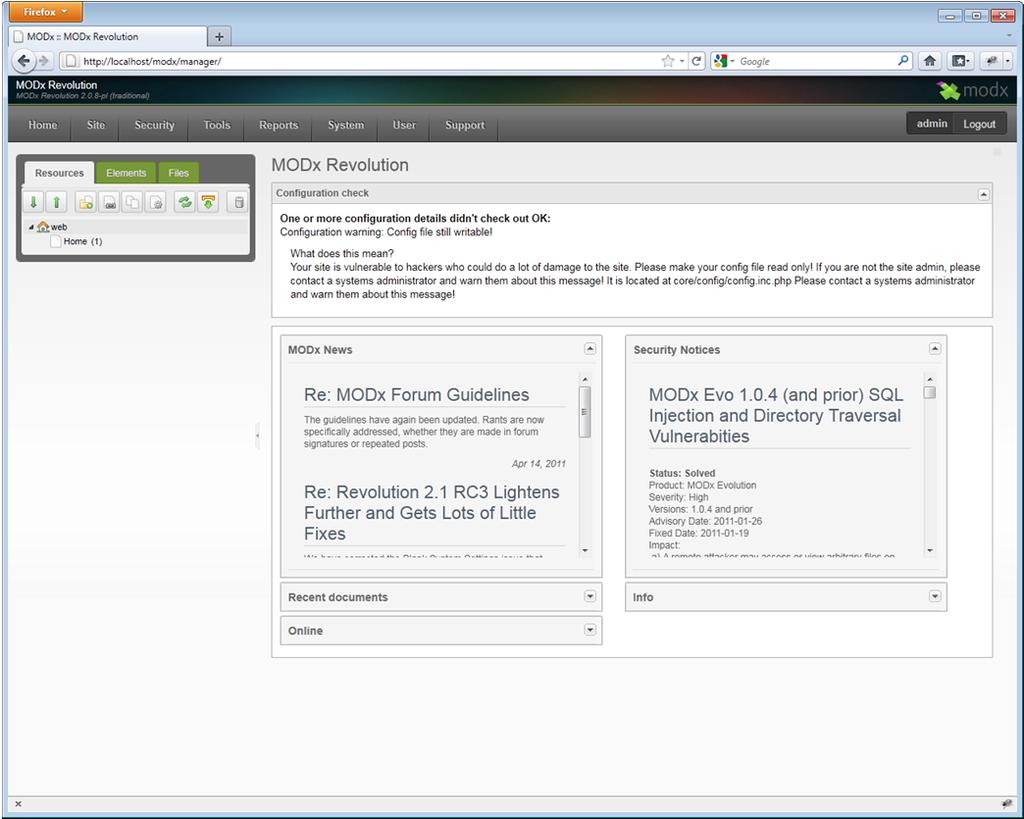
Task: Expand all tree nodes with green down arrow
Action: pos(33,202)
